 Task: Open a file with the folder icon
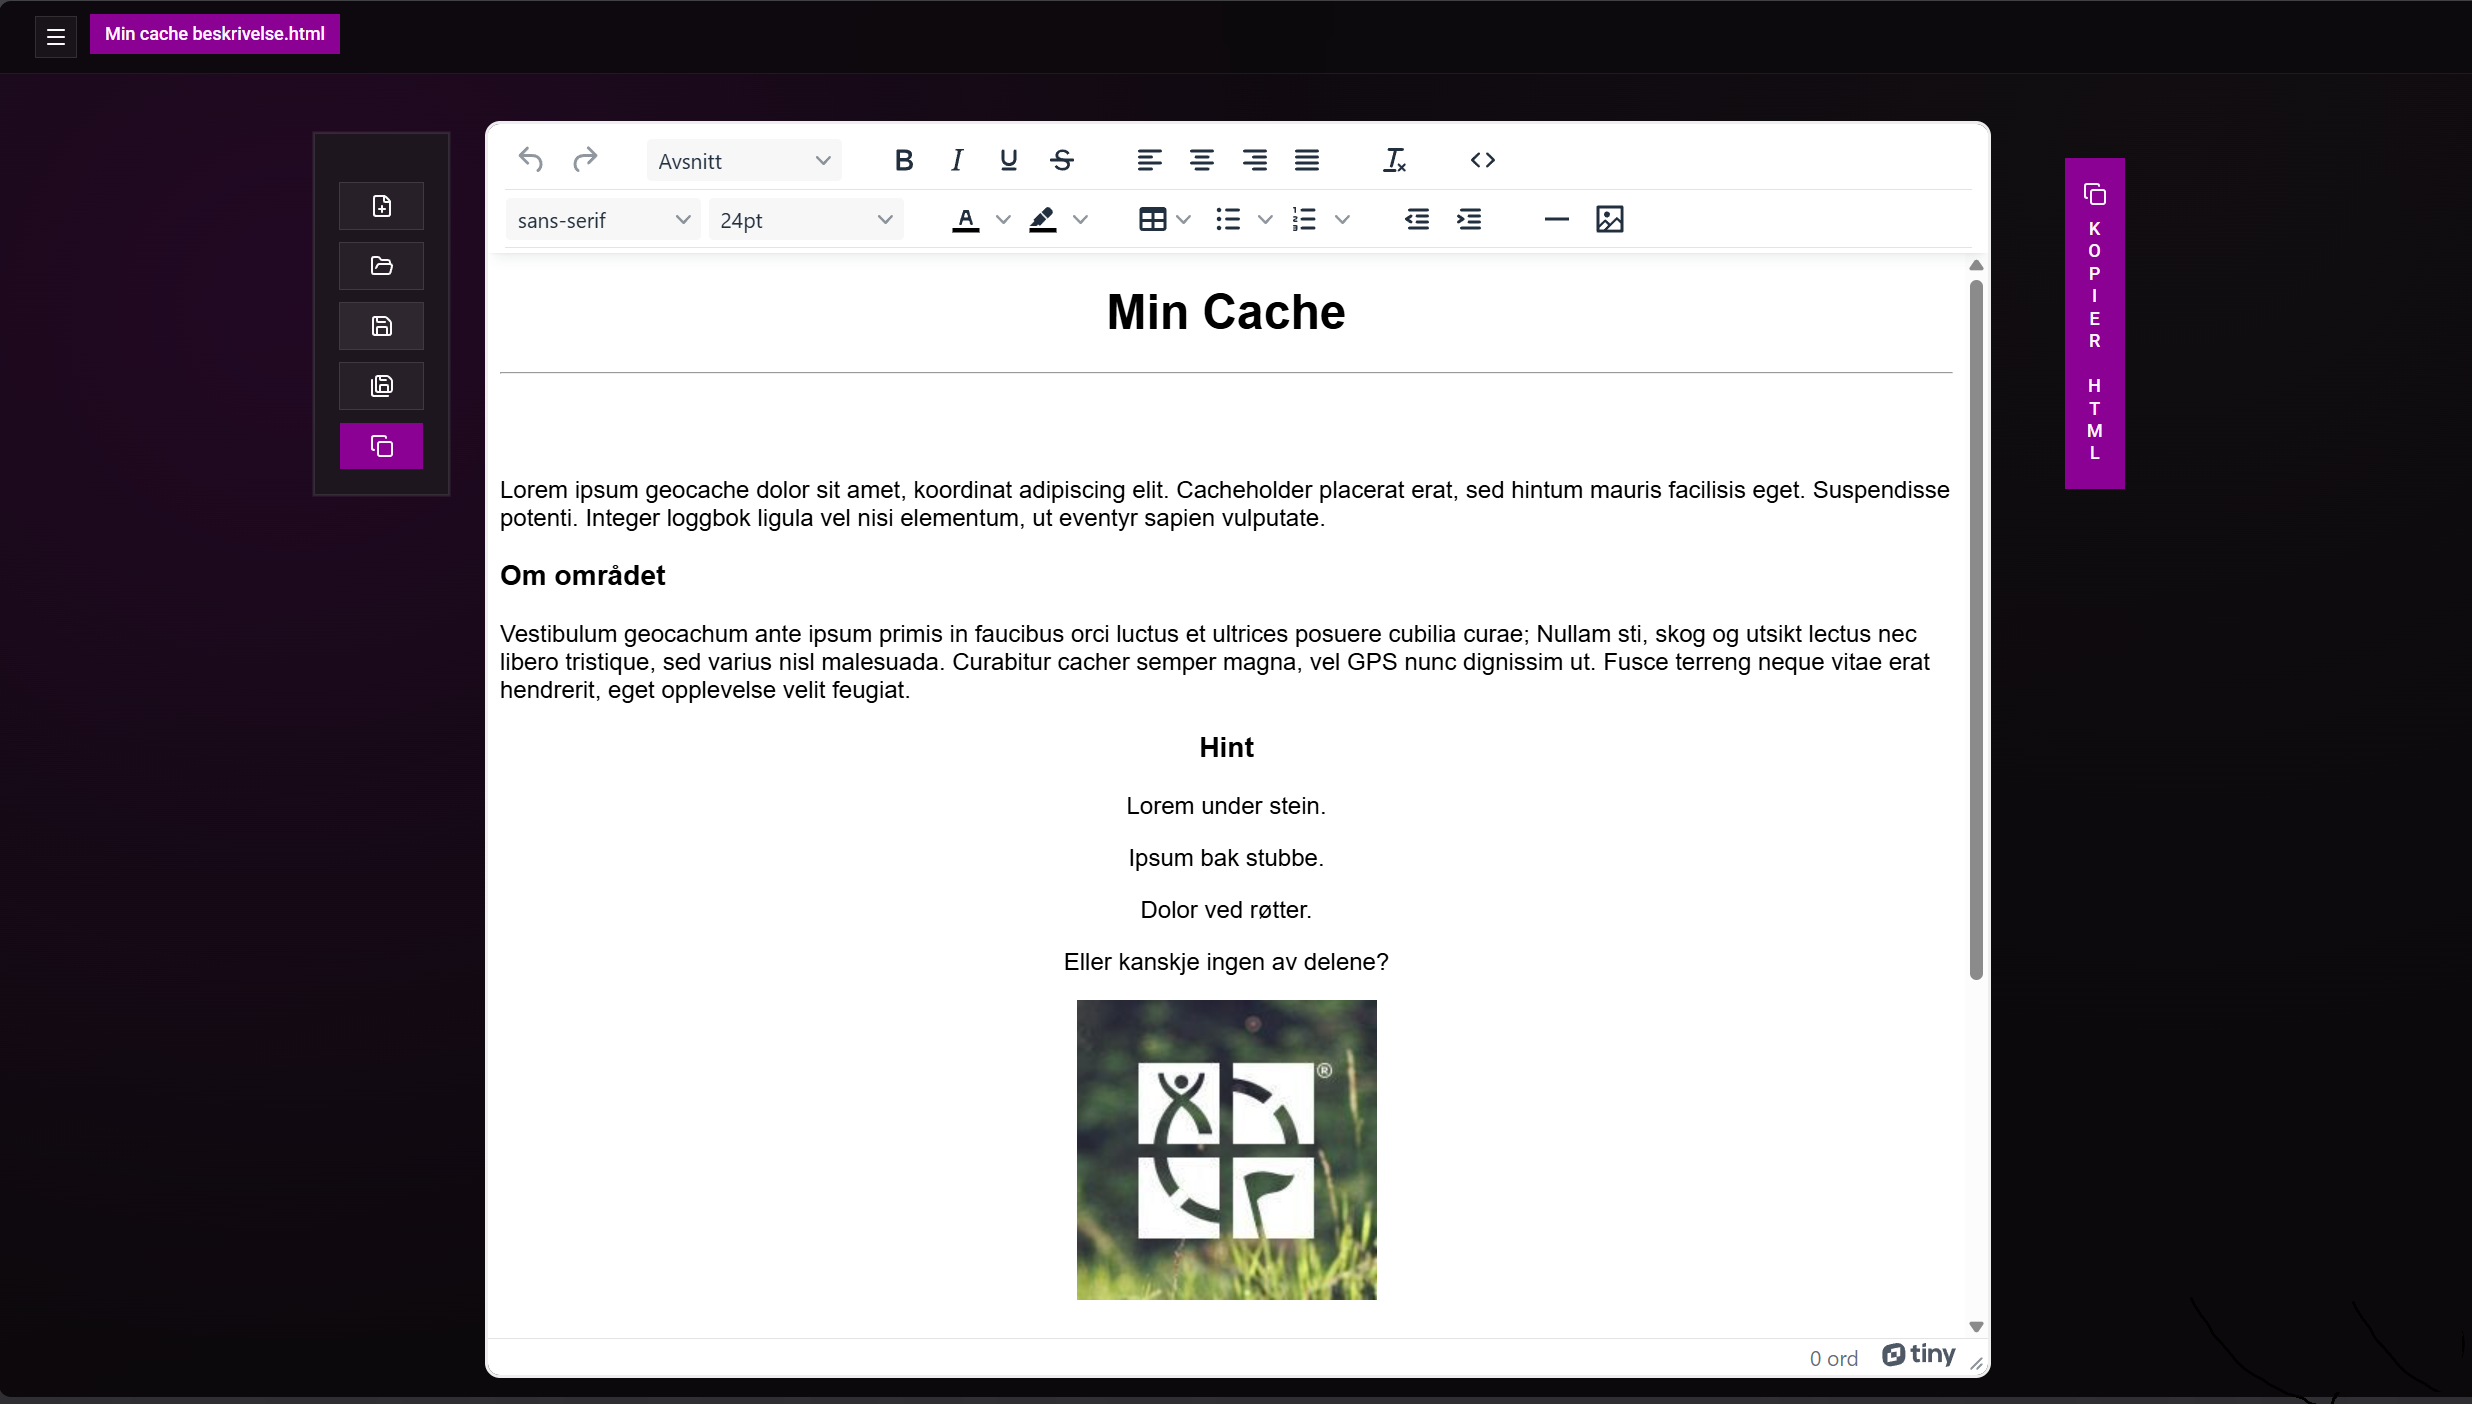click(381, 266)
